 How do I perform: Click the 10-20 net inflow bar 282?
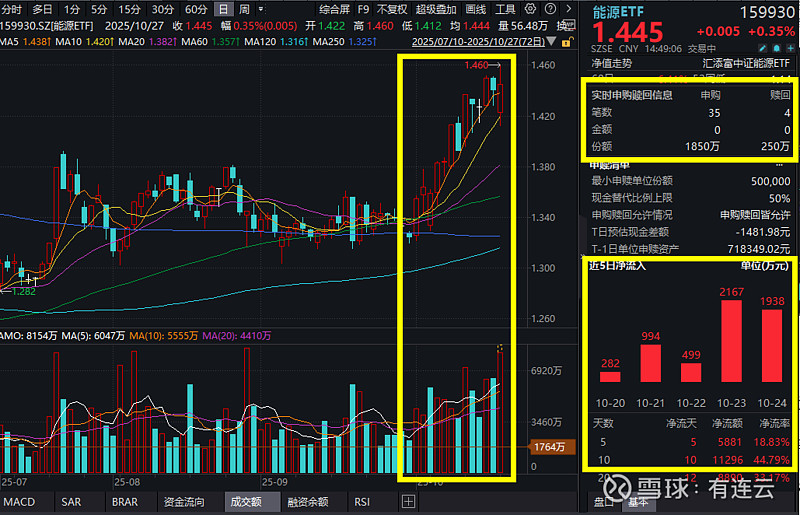610,377
